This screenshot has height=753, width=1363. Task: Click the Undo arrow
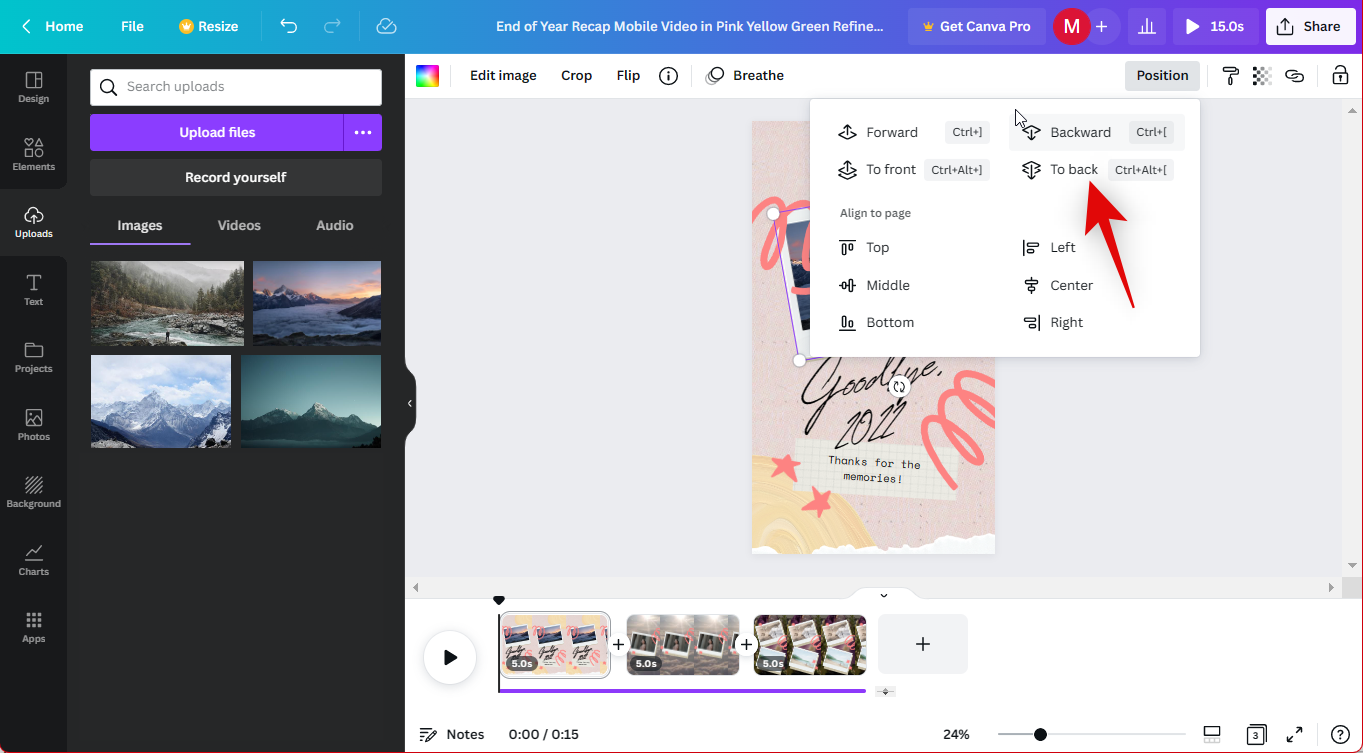pos(288,26)
